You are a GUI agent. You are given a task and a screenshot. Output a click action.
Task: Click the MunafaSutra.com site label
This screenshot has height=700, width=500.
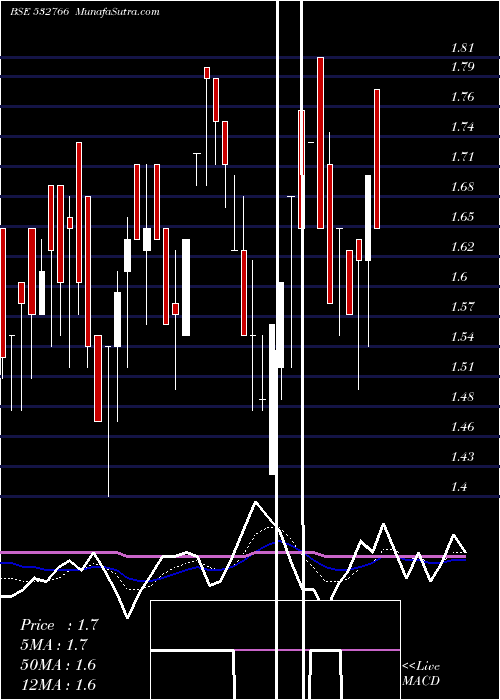(117, 12)
